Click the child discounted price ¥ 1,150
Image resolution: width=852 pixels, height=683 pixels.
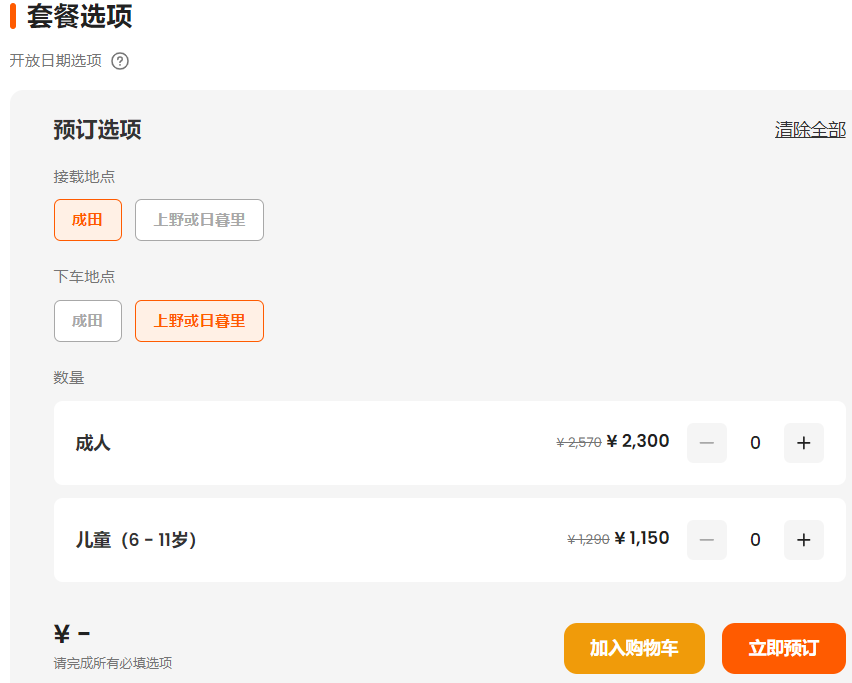[x=642, y=538]
